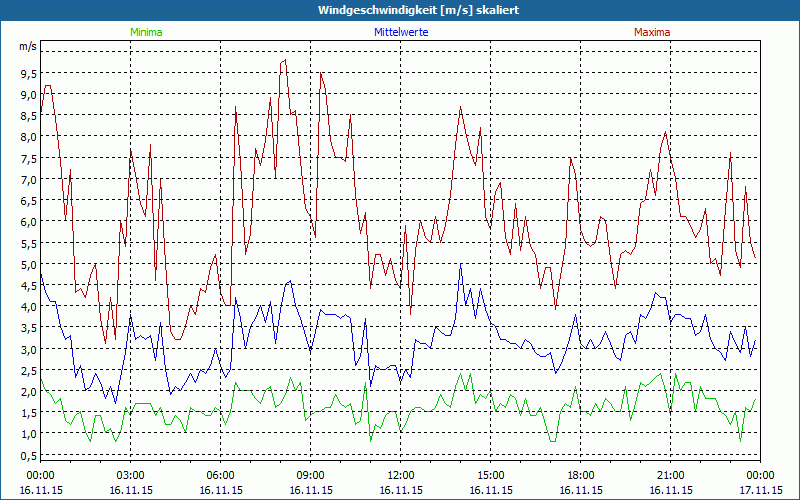Click the 5,0 y-axis value

[28, 264]
